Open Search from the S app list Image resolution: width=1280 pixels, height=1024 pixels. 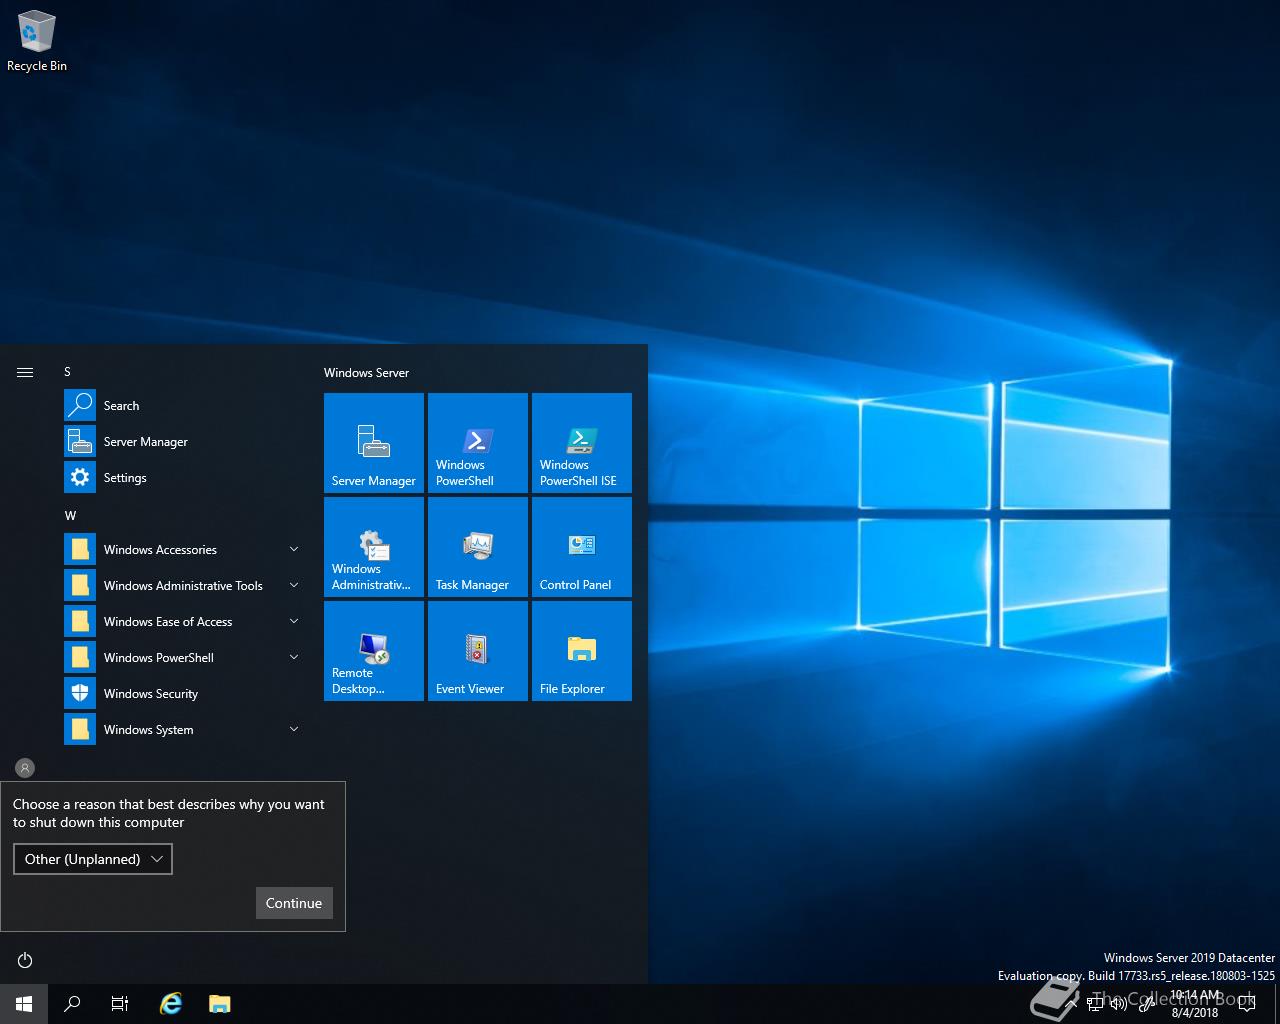tap(182, 405)
